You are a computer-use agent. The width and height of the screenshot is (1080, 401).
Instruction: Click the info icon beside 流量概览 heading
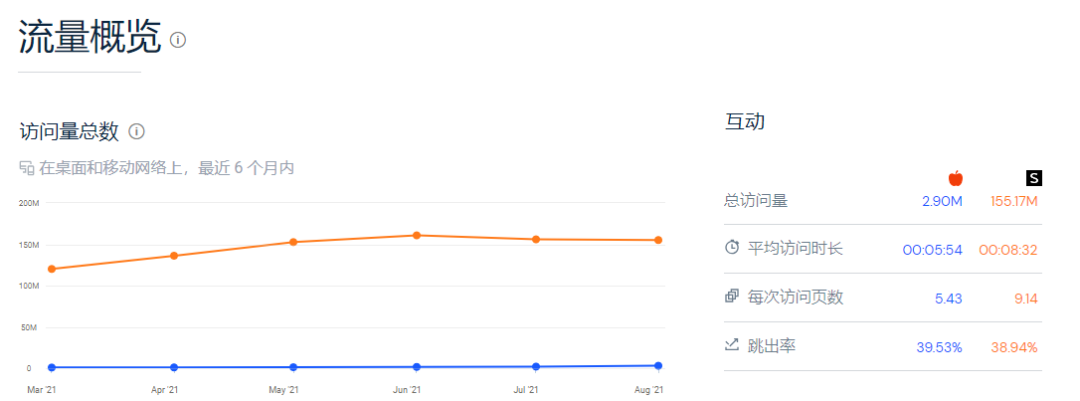tap(178, 40)
